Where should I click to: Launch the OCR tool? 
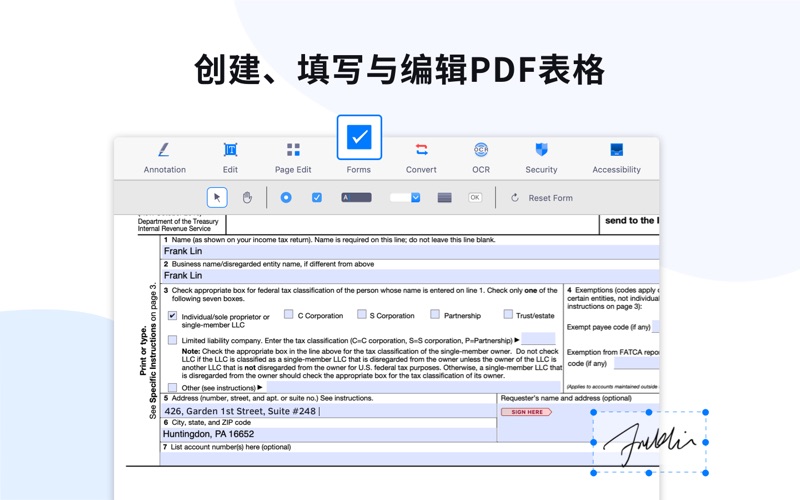(481, 149)
